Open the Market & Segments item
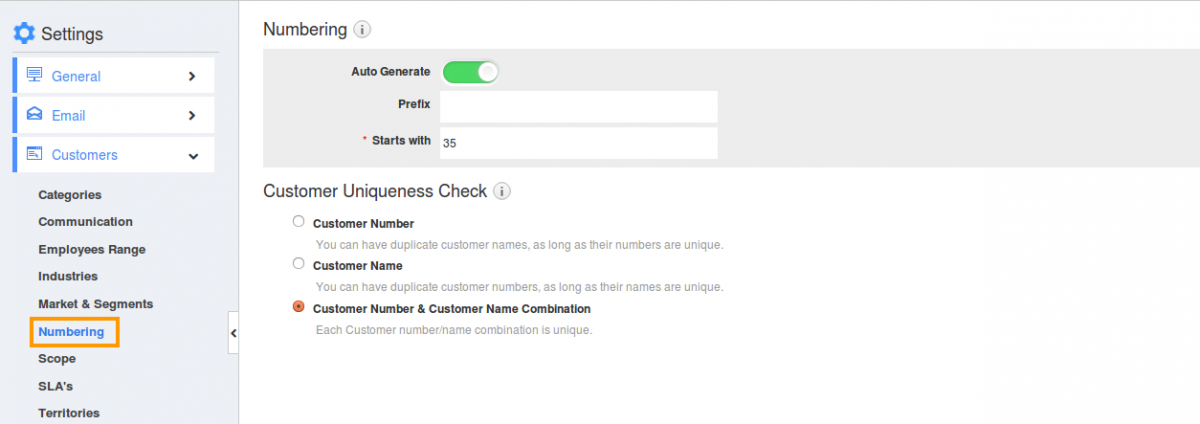Screen dimensions: 1200x424 coord(96,304)
